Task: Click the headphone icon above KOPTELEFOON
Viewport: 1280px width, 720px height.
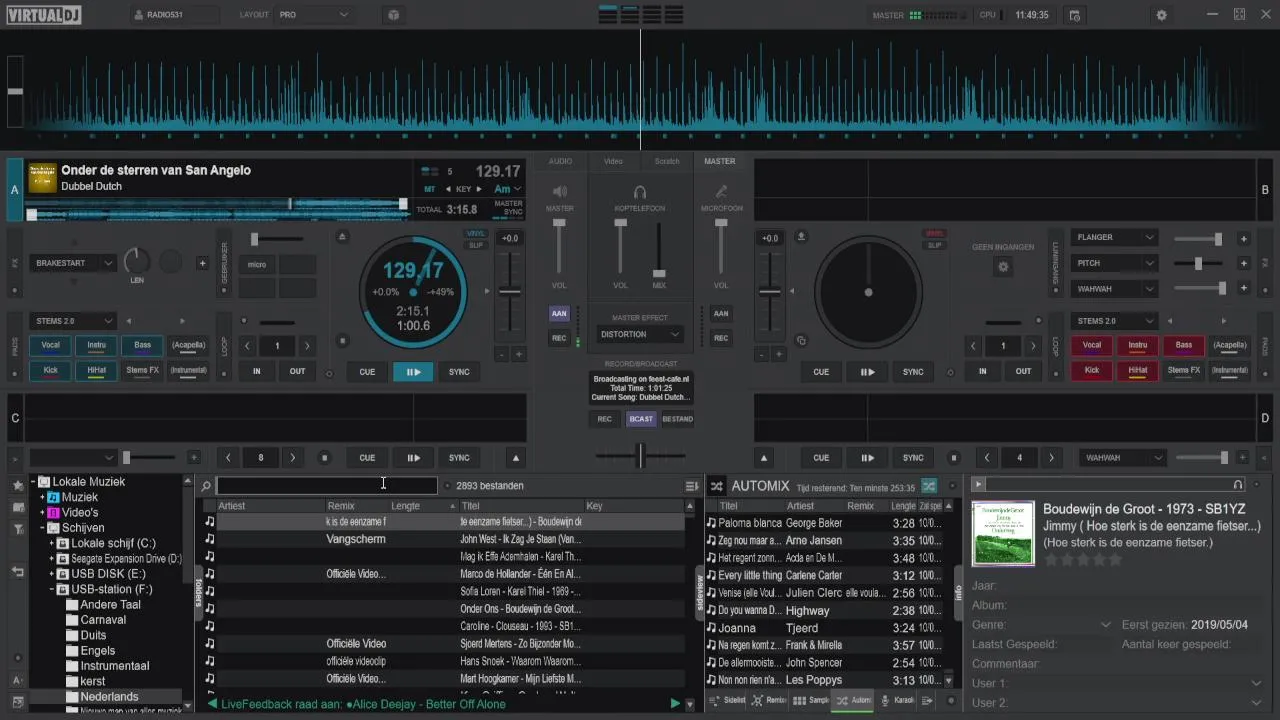Action: pyautogui.click(x=640, y=191)
